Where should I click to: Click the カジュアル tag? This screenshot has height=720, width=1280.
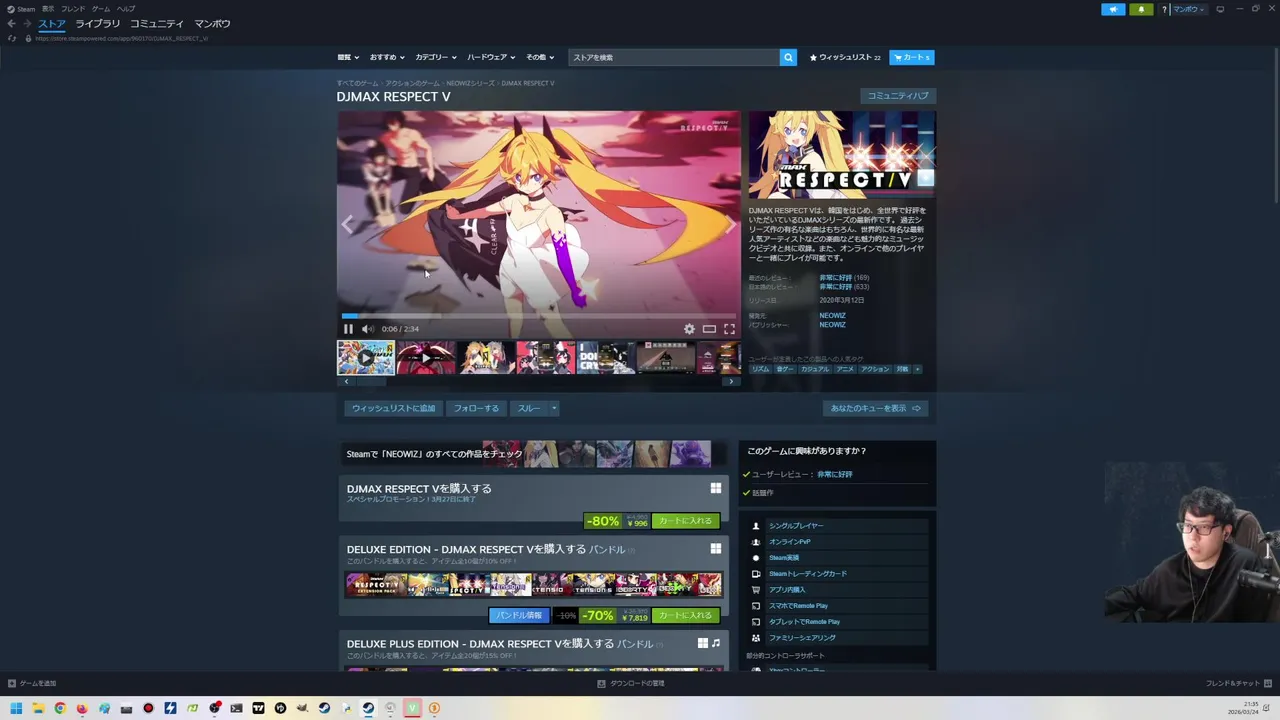(815, 369)
